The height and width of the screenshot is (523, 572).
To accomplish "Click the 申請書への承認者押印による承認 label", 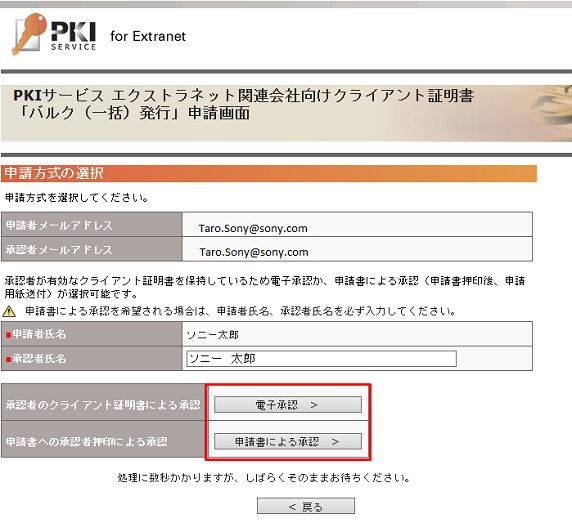I will pos(86,442).
